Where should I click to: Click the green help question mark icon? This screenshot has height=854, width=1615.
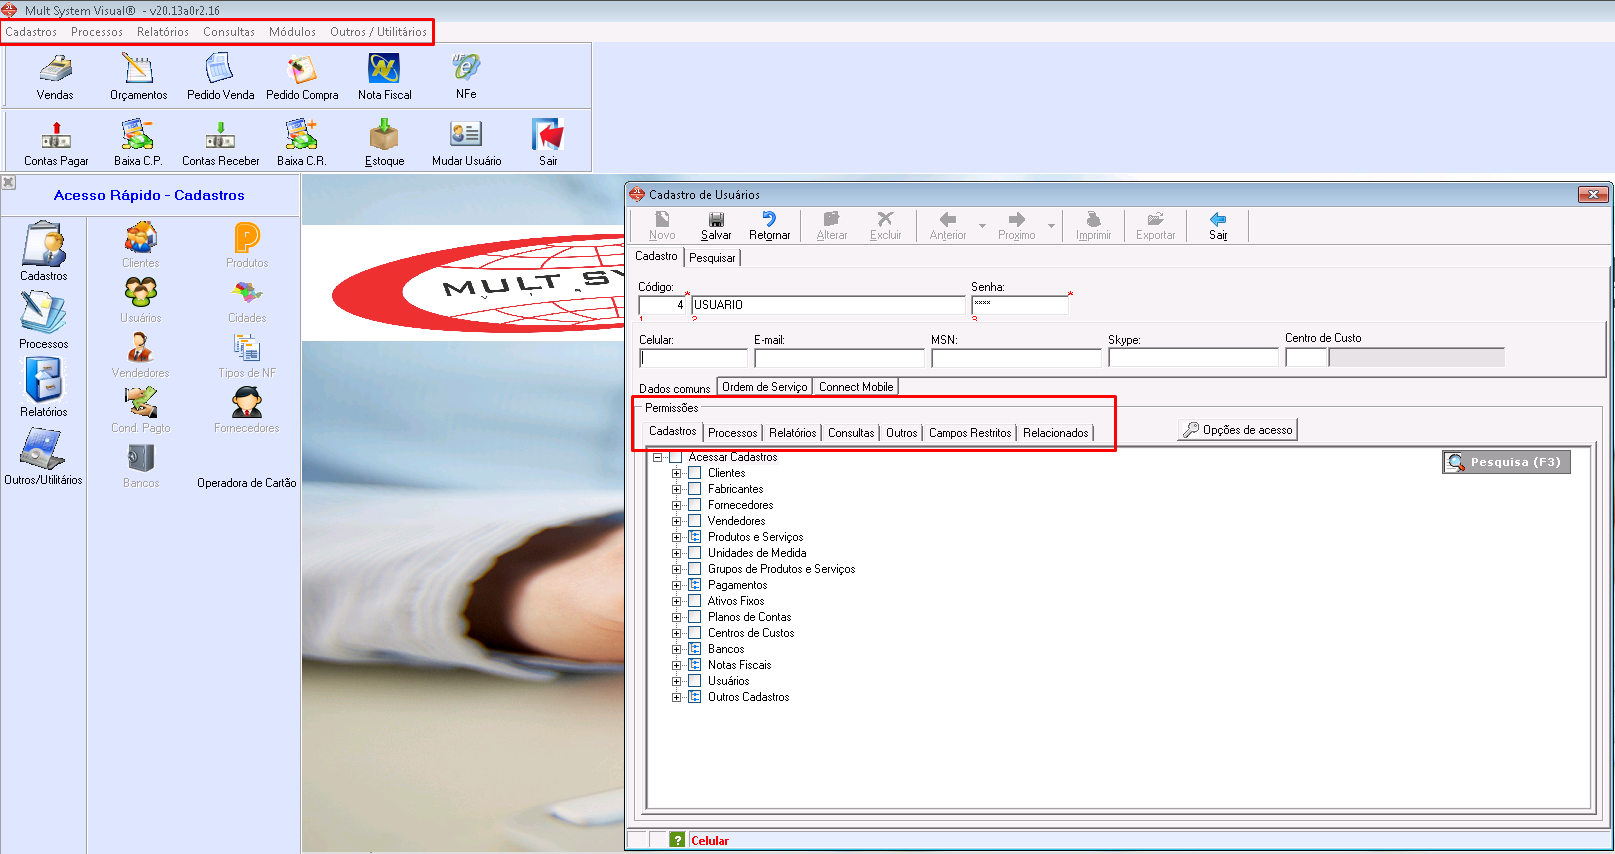[x=677, y=840]
